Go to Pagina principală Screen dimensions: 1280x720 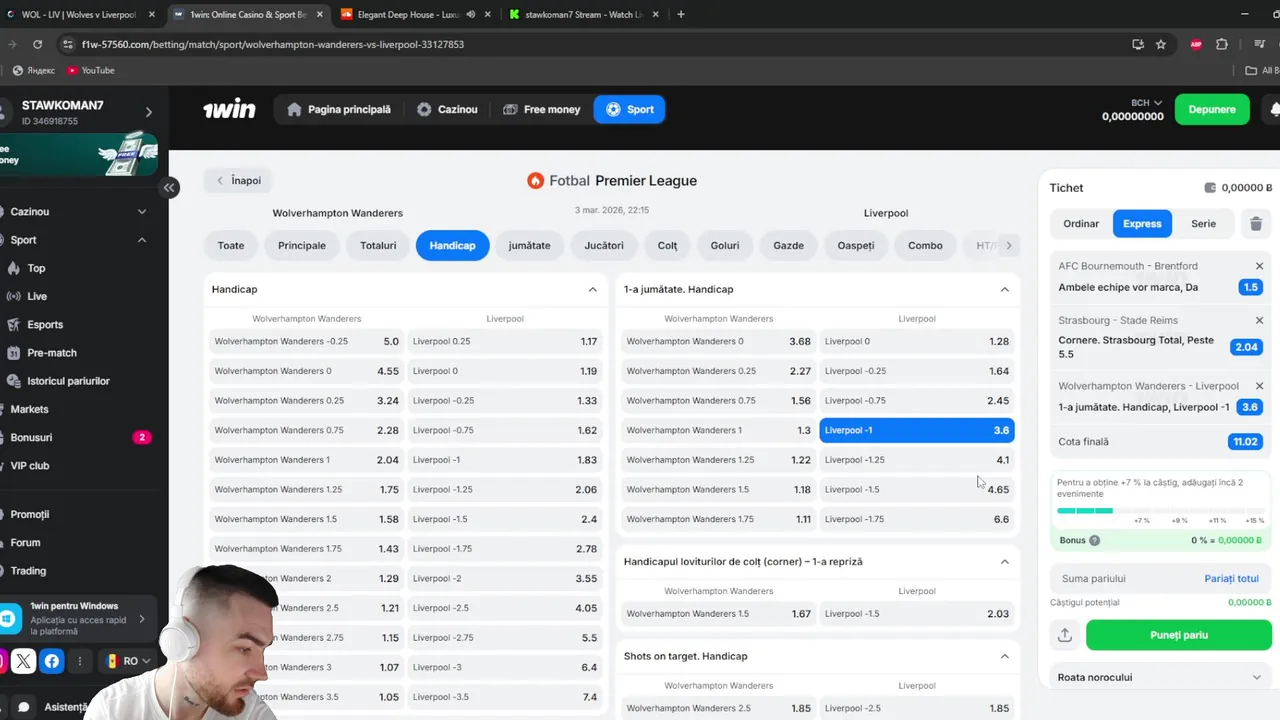pos(338,109)
